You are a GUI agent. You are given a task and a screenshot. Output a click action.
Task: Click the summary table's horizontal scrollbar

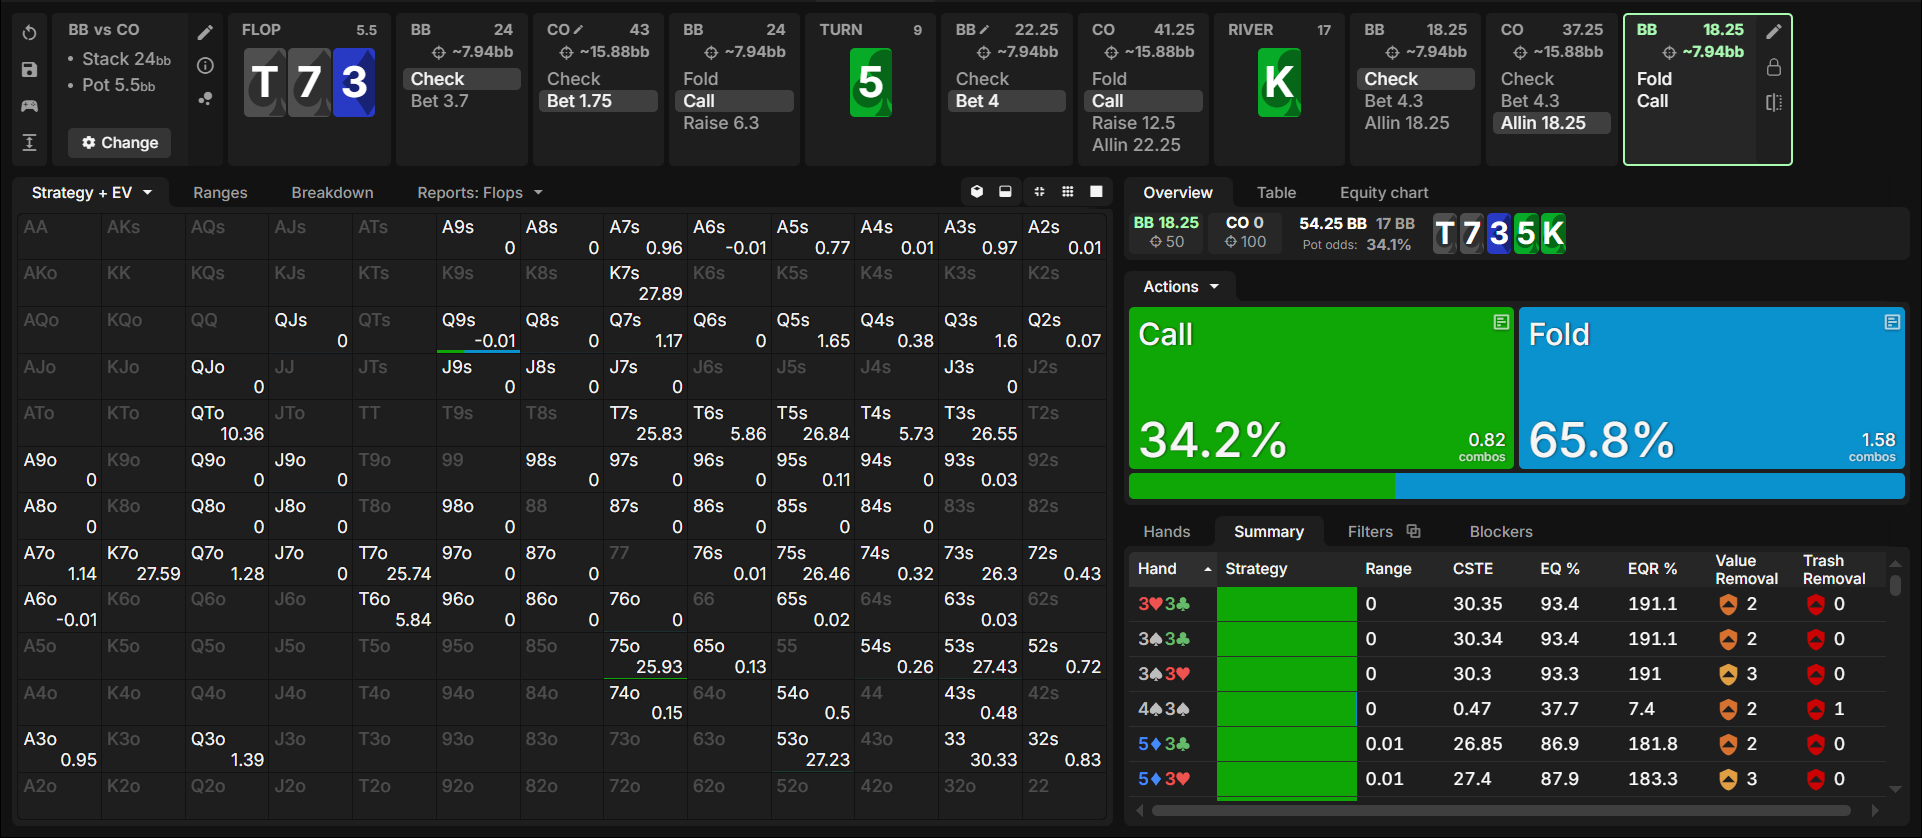[x=1501, y=811]
